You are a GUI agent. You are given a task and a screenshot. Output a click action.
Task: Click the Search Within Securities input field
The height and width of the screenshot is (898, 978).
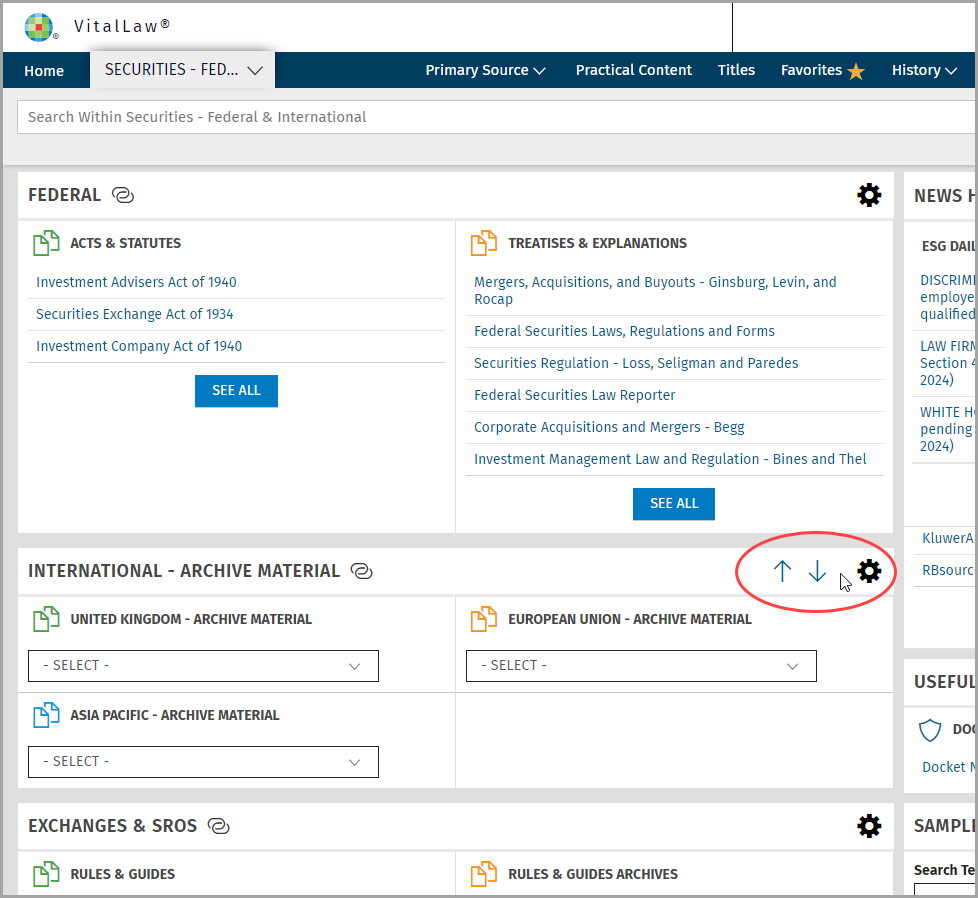coord(496,117)
